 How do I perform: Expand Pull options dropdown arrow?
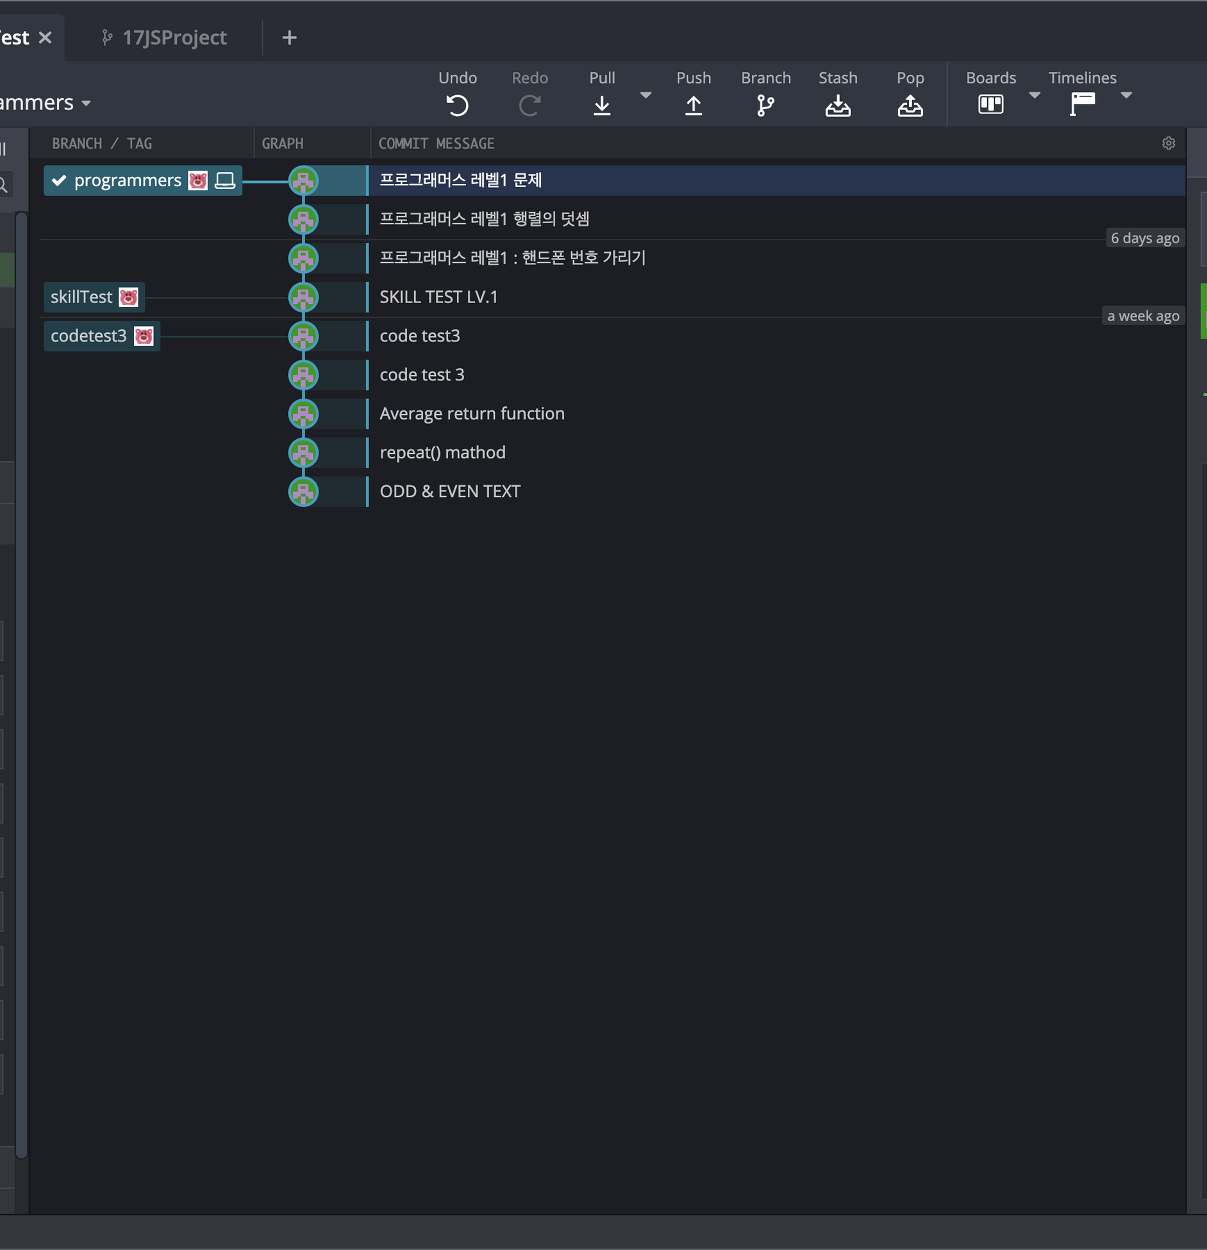click(646, 95)
